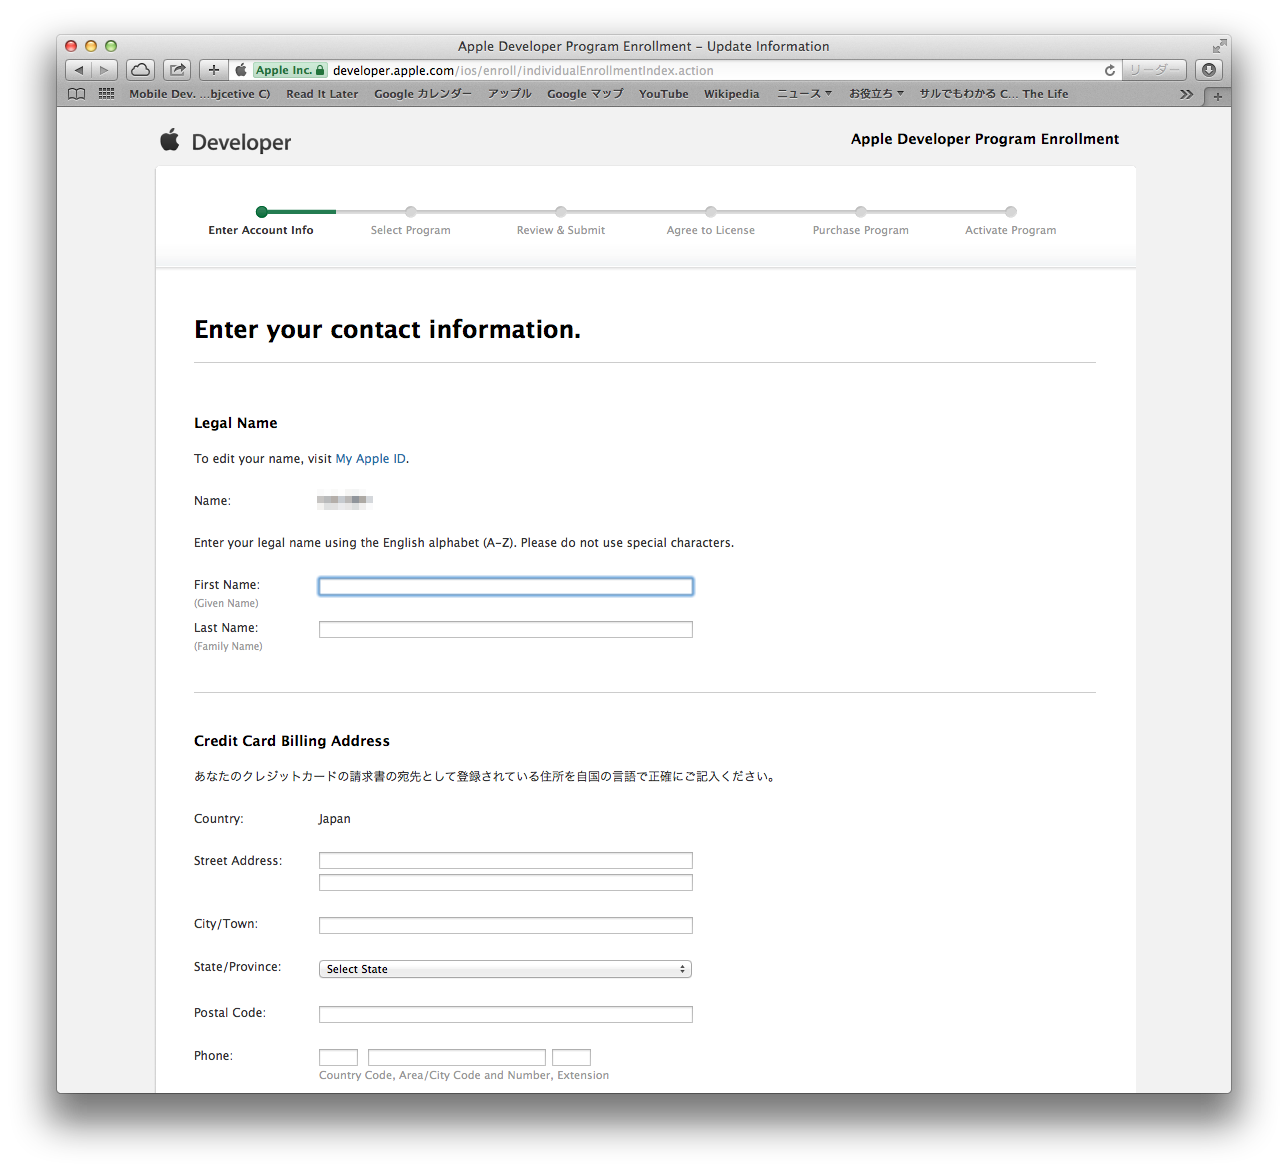This screenshot has height=1172, width=1288.
Task: Open アップル bookmark
Action: [510, 94]
